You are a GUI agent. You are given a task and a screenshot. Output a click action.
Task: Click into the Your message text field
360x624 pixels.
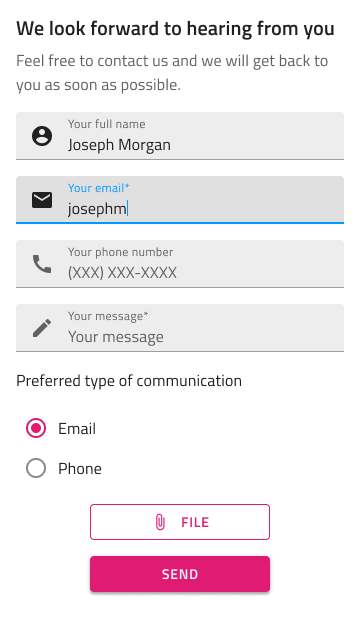pos(180,328)
